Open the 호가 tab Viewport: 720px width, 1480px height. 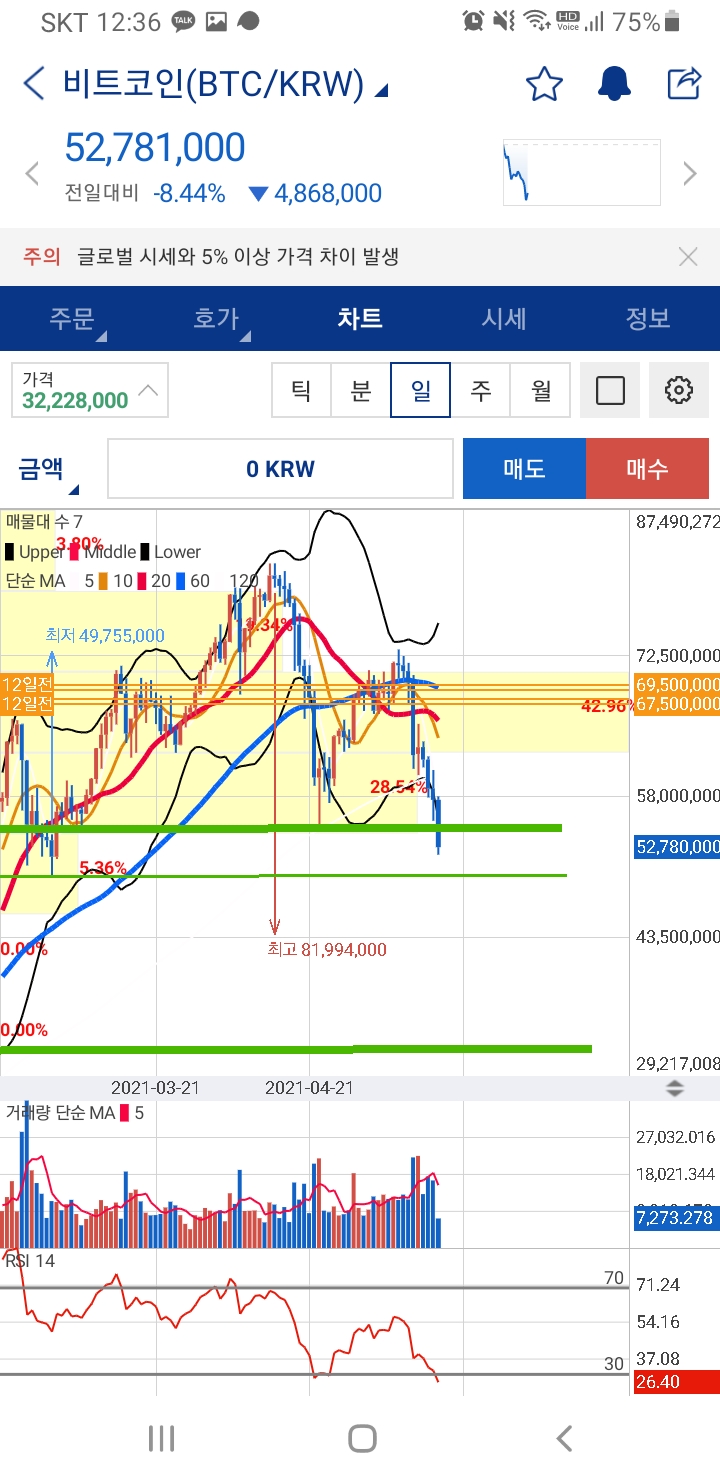point(216,319)
